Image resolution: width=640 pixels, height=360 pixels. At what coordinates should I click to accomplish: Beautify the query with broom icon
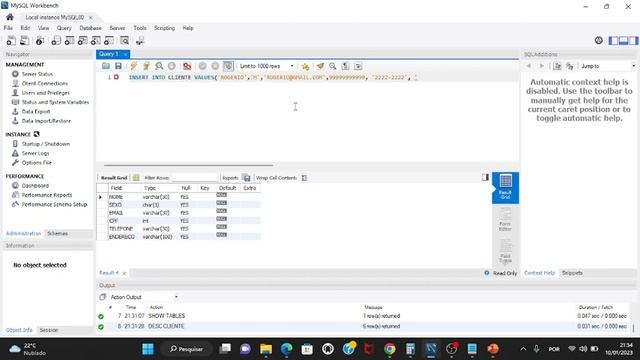320,66
